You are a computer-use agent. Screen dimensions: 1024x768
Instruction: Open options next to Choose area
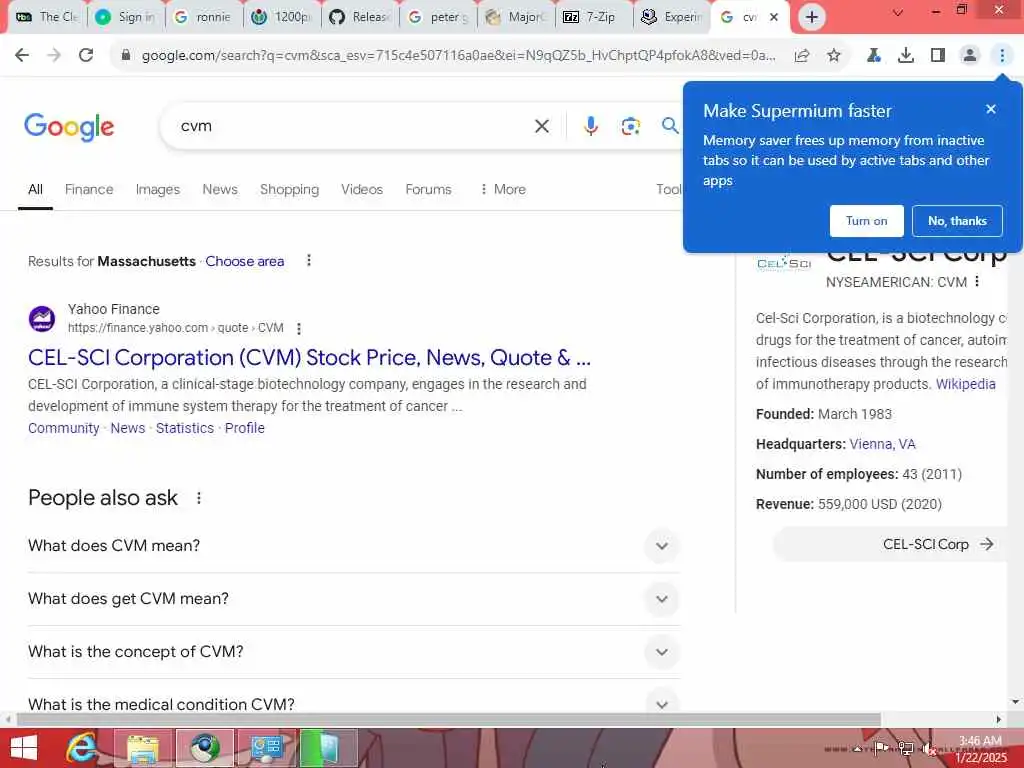[x=309, y=261]
